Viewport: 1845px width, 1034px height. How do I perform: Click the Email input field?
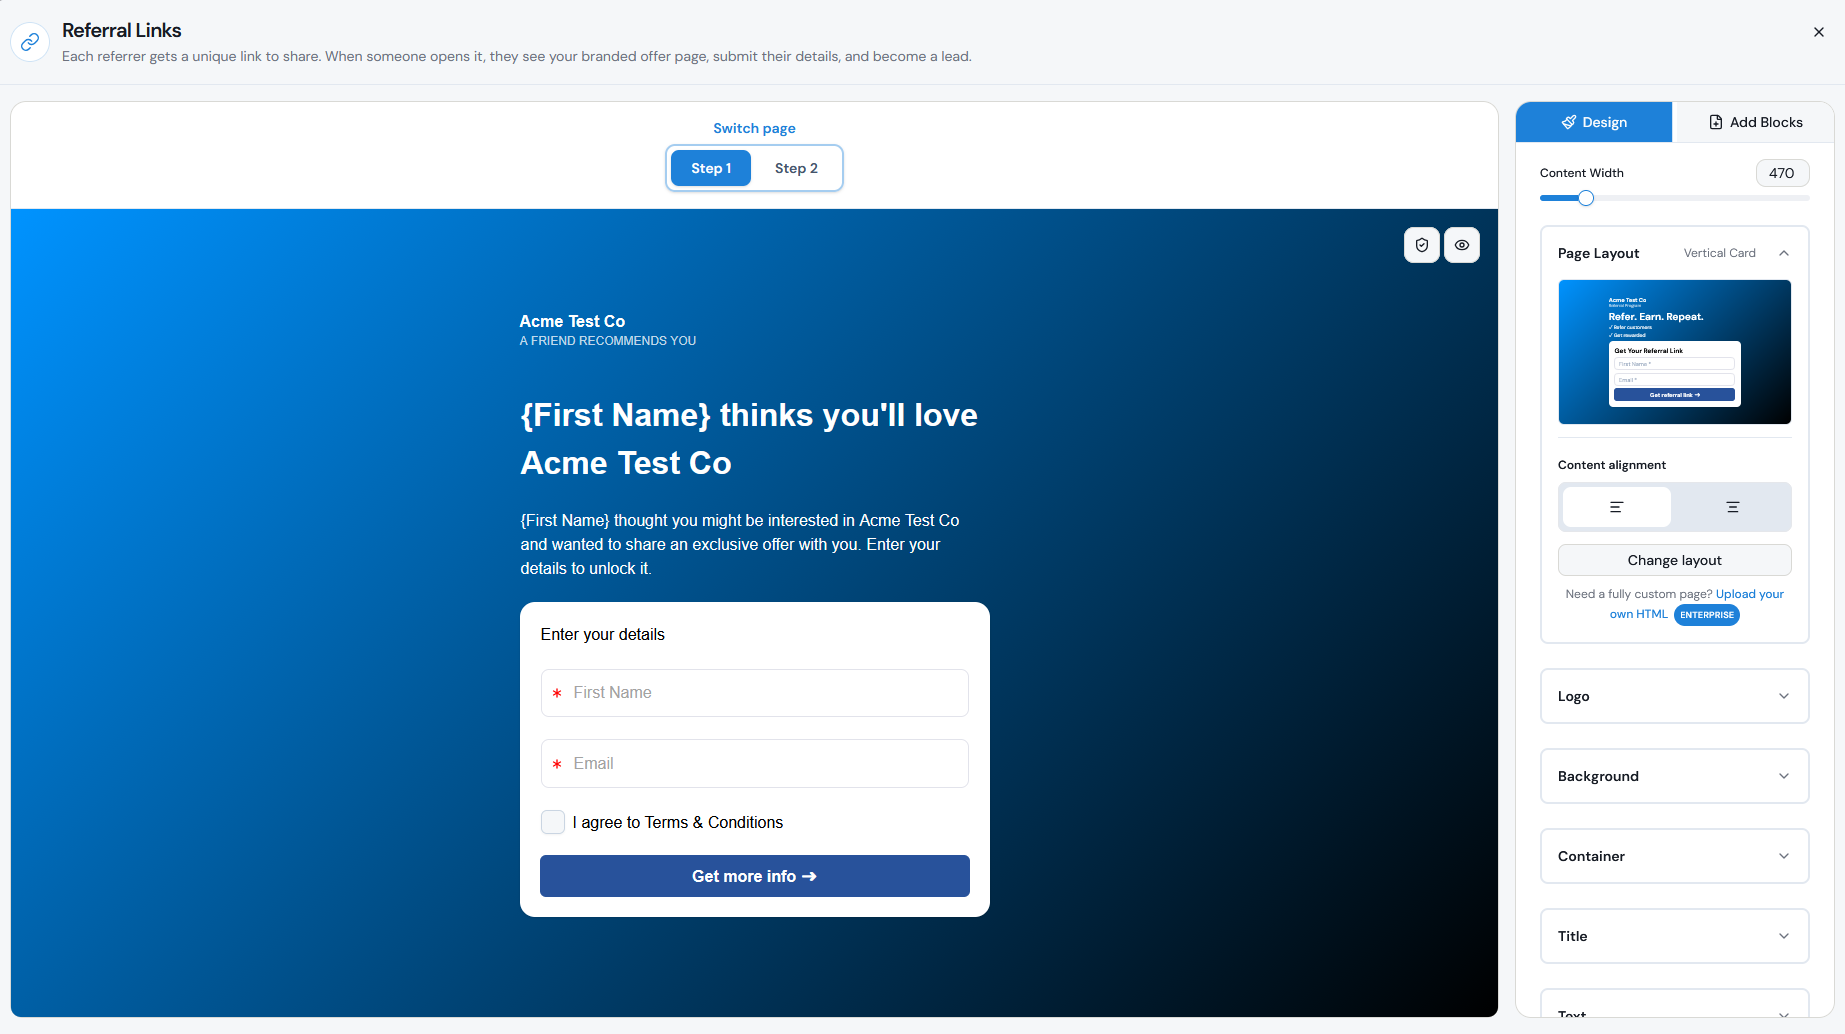[x=754, y=764]
